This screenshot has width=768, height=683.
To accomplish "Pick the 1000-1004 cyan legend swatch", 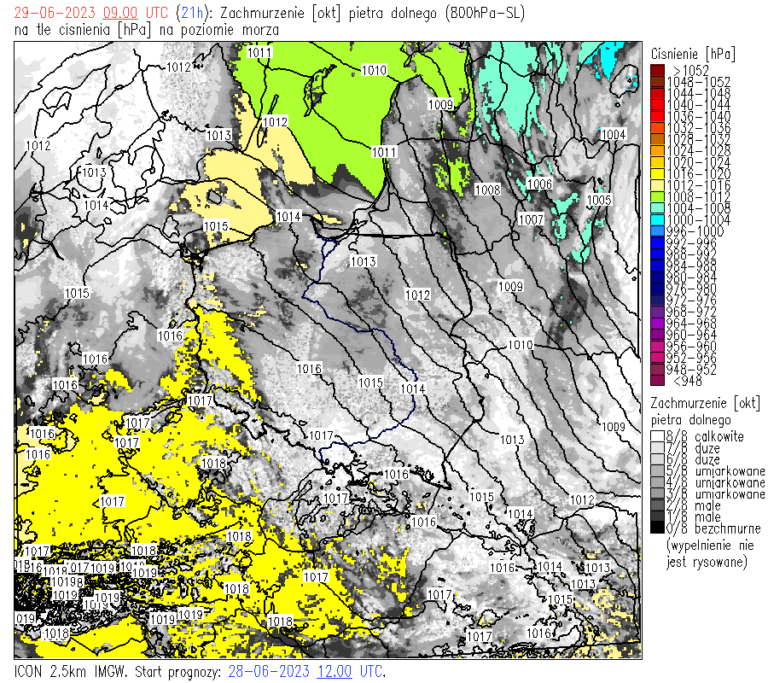I will (656, 219).
